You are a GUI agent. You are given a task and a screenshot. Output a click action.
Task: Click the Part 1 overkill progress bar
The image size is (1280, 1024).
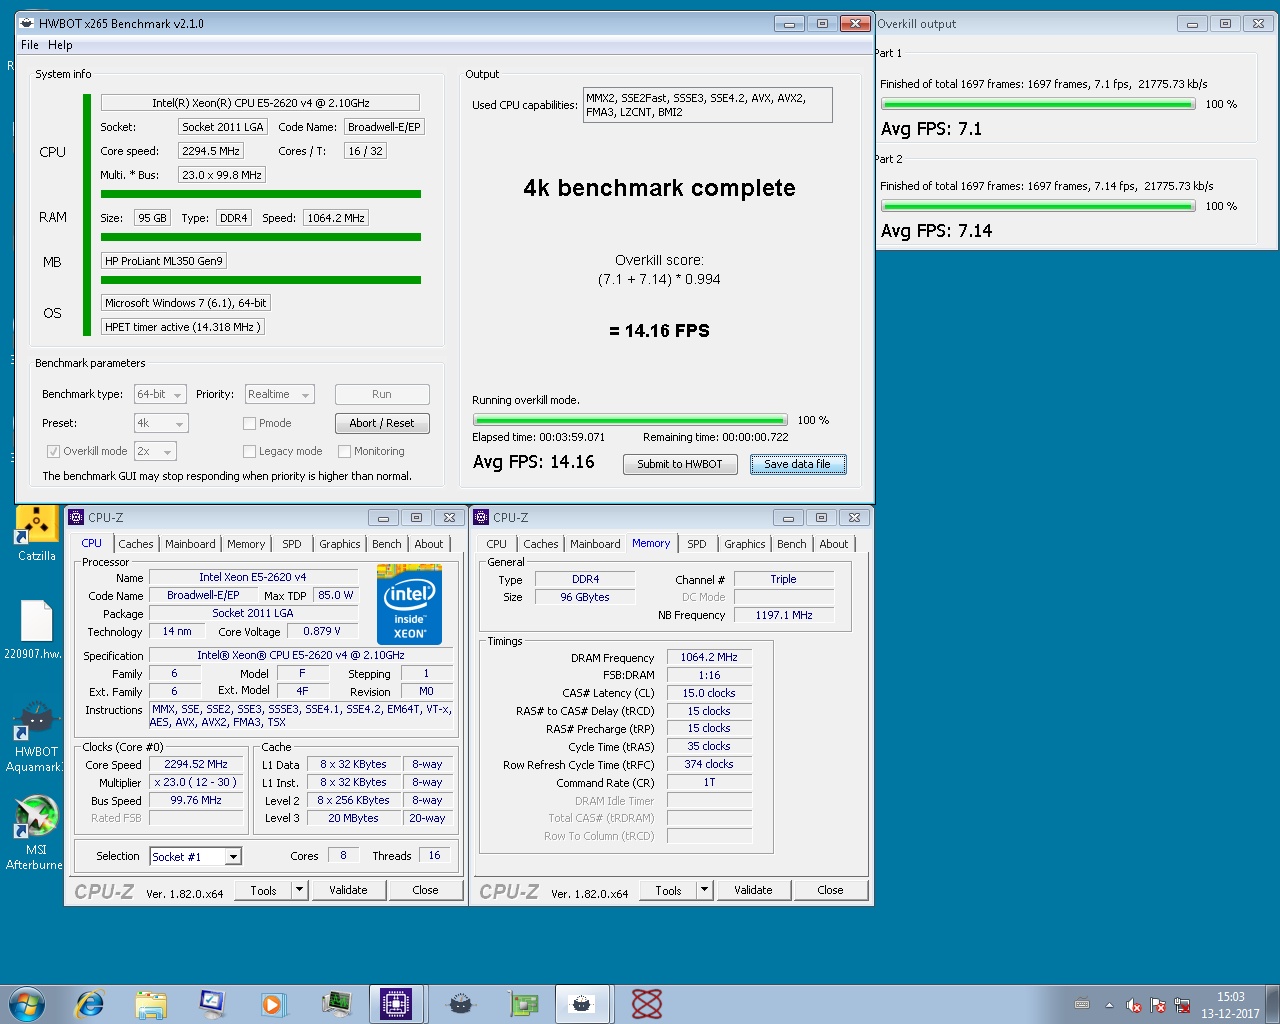click(1038, 104)
